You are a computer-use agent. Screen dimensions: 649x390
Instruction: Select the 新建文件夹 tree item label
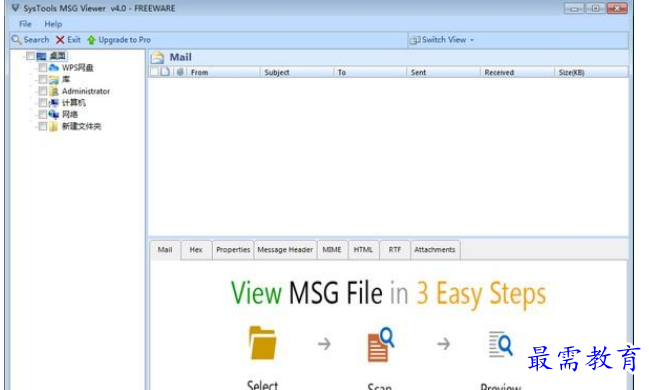point(82,126)
